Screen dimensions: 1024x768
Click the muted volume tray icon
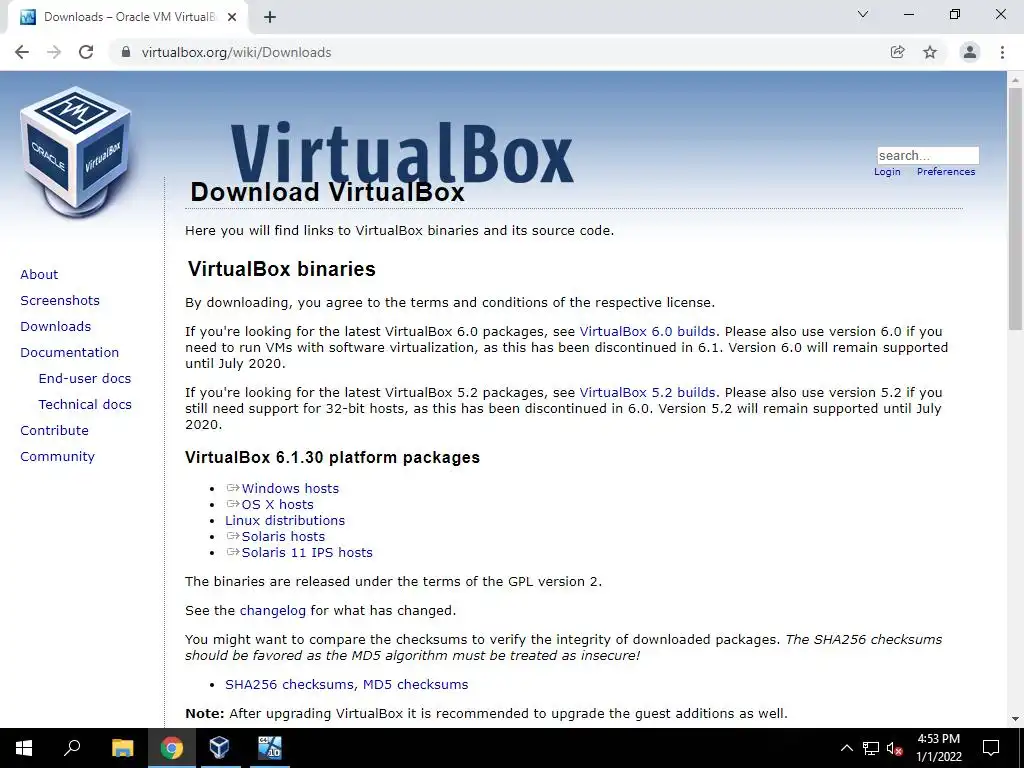point(894,748)
